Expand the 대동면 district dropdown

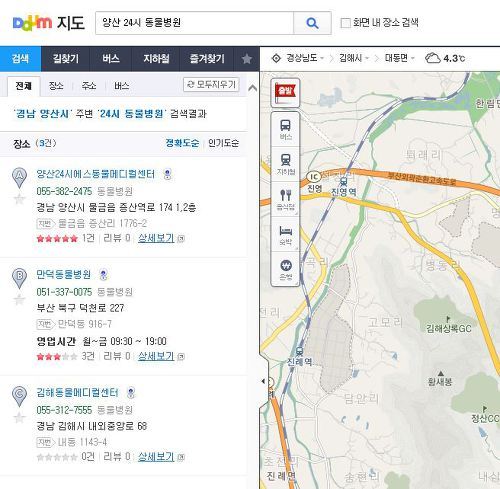coord(399,58)
